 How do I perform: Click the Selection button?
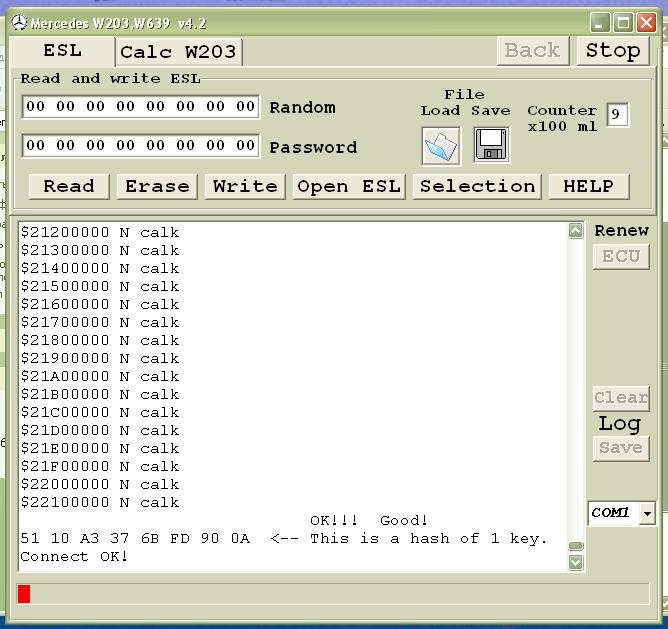coord(477,186)
